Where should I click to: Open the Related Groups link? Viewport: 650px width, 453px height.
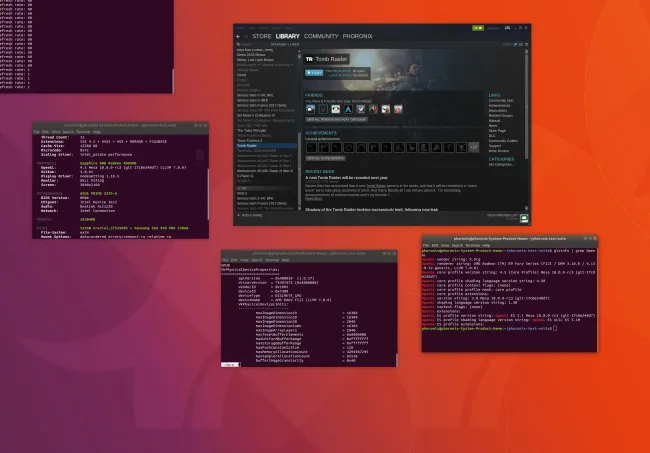coord(501,116)
